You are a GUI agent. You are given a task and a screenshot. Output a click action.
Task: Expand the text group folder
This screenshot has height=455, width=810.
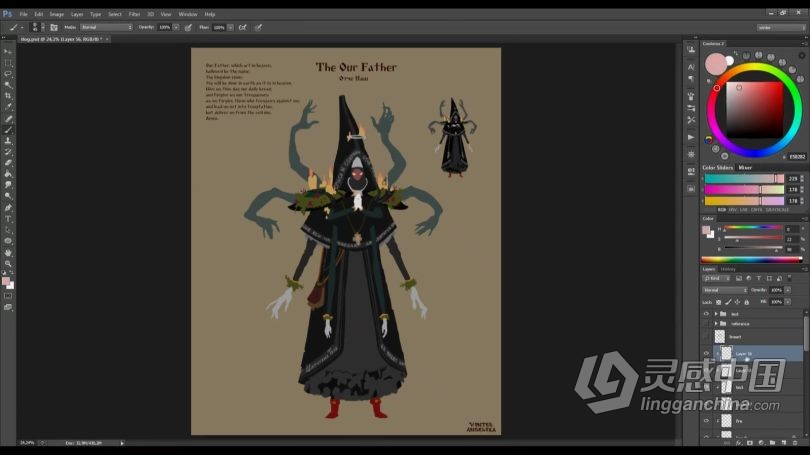click(716, 313)
